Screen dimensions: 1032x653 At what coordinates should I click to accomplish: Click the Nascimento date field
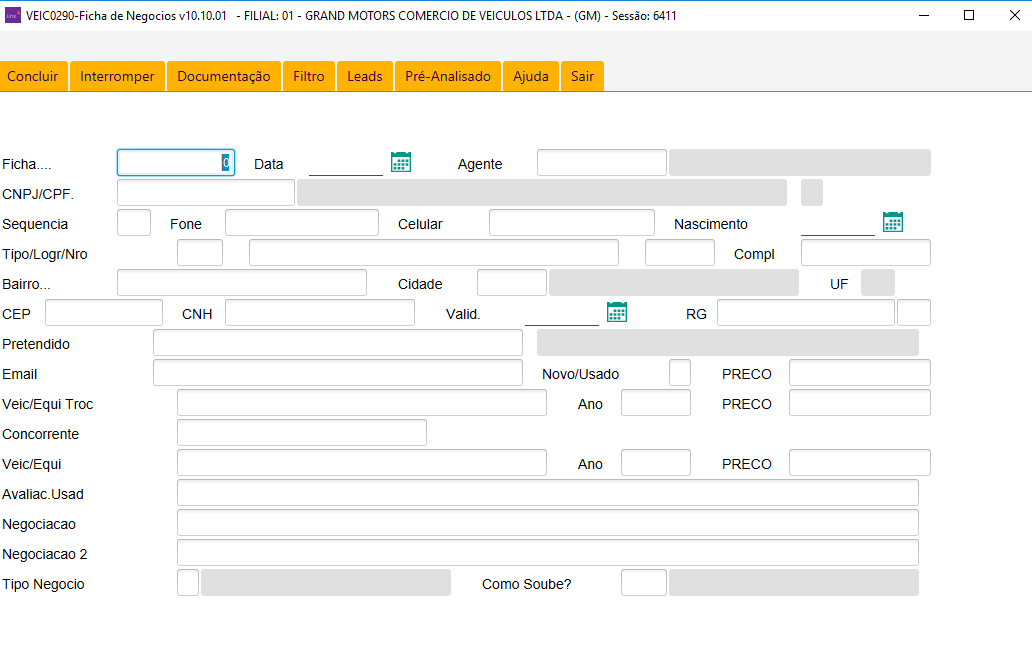point(838,223)
